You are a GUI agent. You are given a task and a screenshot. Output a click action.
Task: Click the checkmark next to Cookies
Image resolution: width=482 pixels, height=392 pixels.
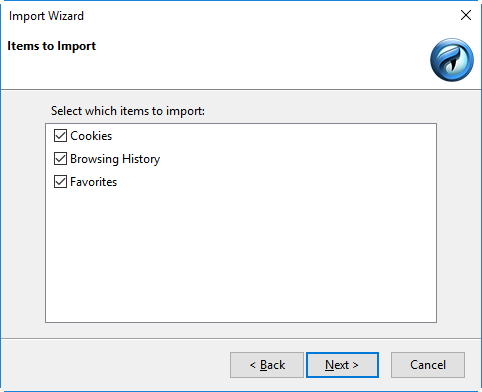pos(60,136)
